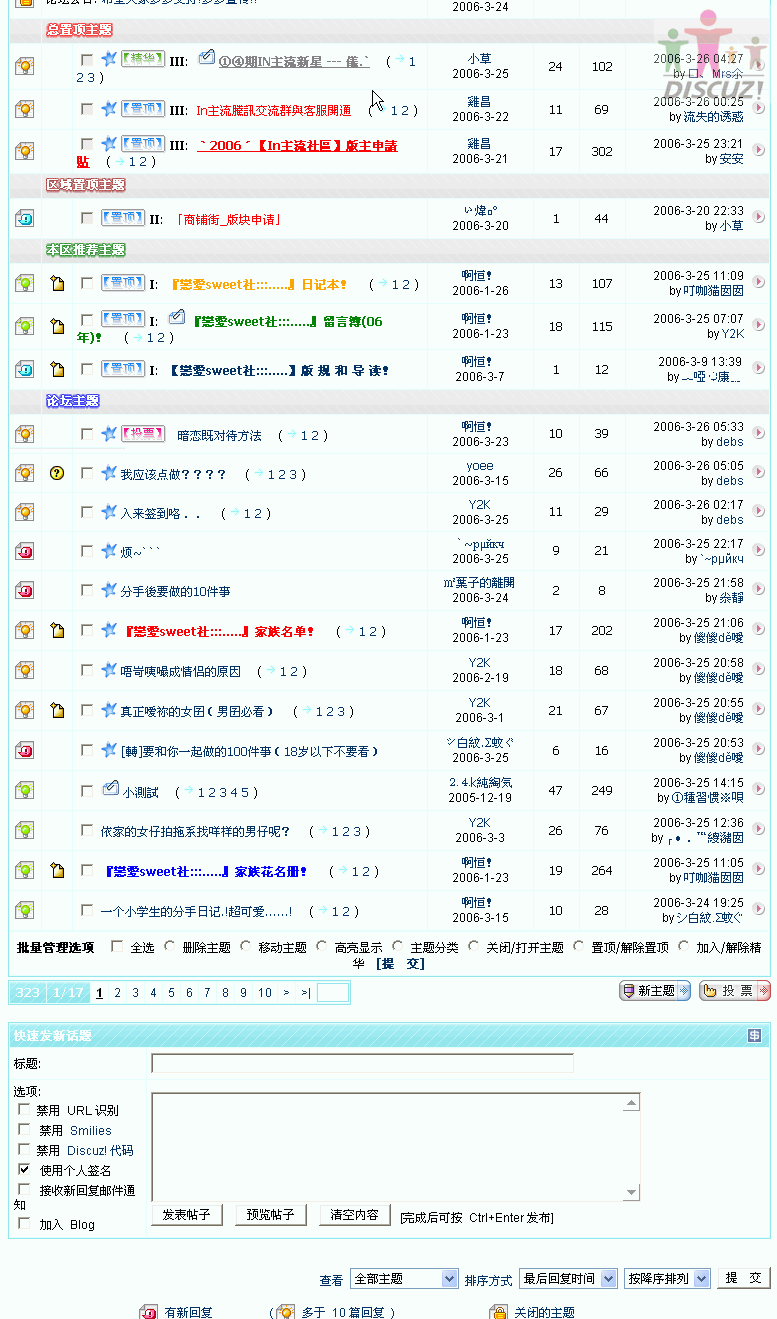
Task: Click the page jump input box
Action: pos(333,993)
